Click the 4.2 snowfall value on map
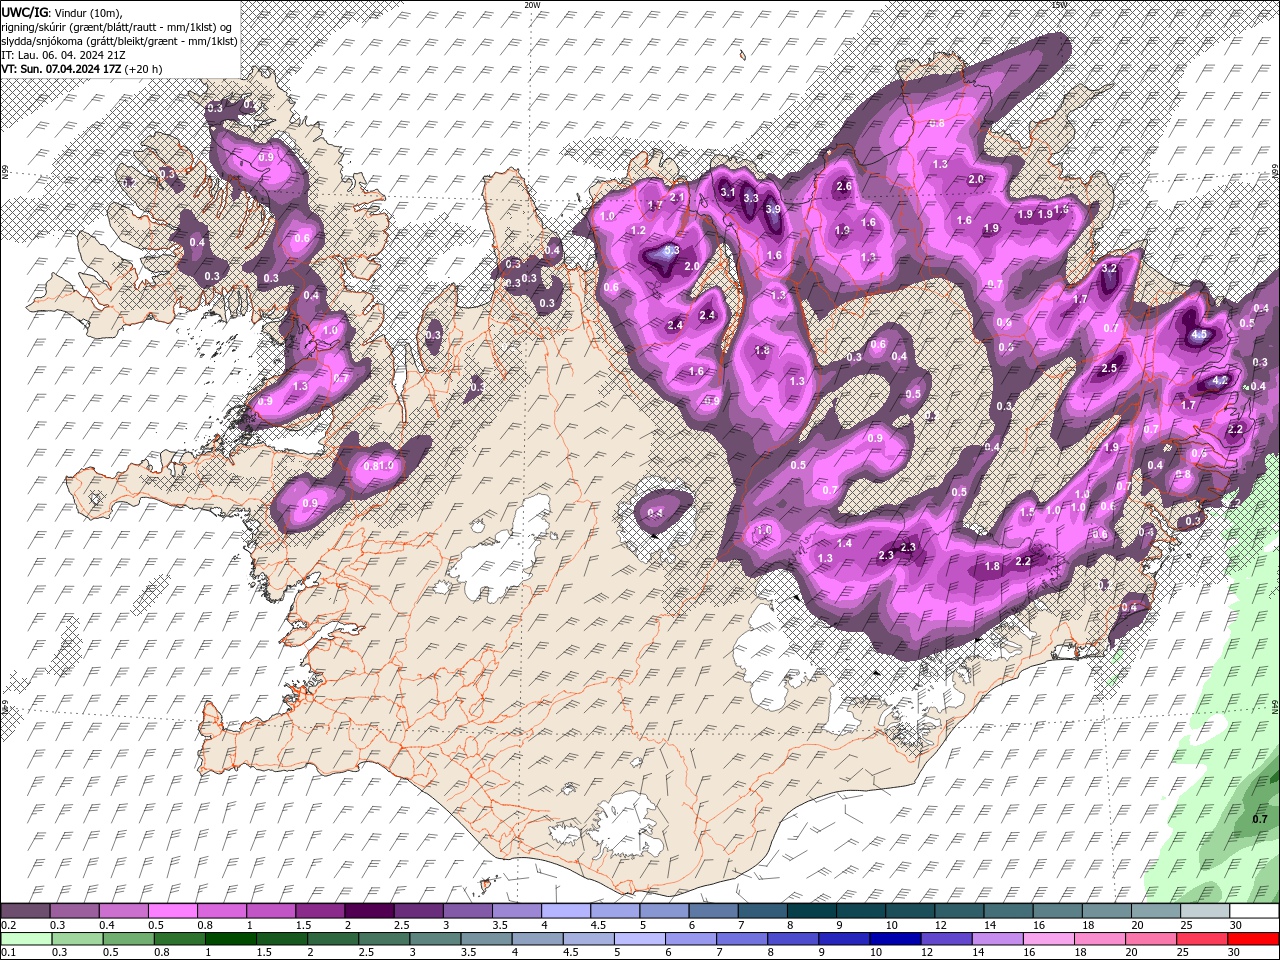Screen dimensions: 1280x960 click(1219, 381)
